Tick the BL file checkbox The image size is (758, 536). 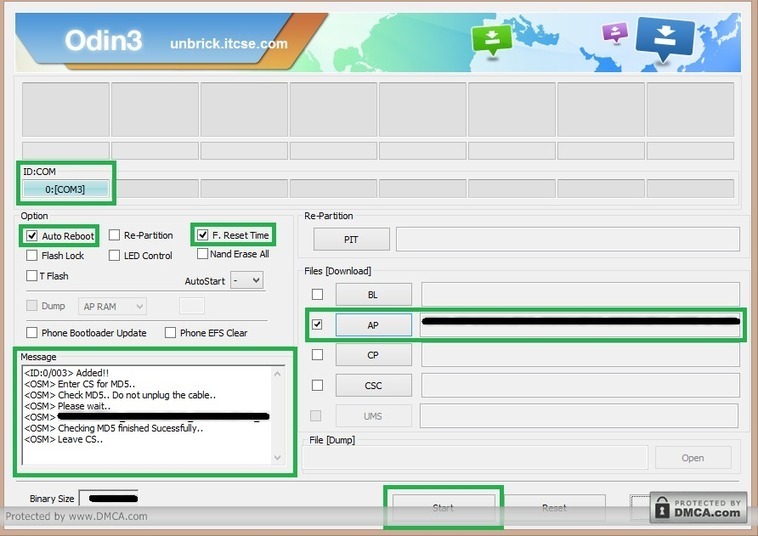coord(317,294)
